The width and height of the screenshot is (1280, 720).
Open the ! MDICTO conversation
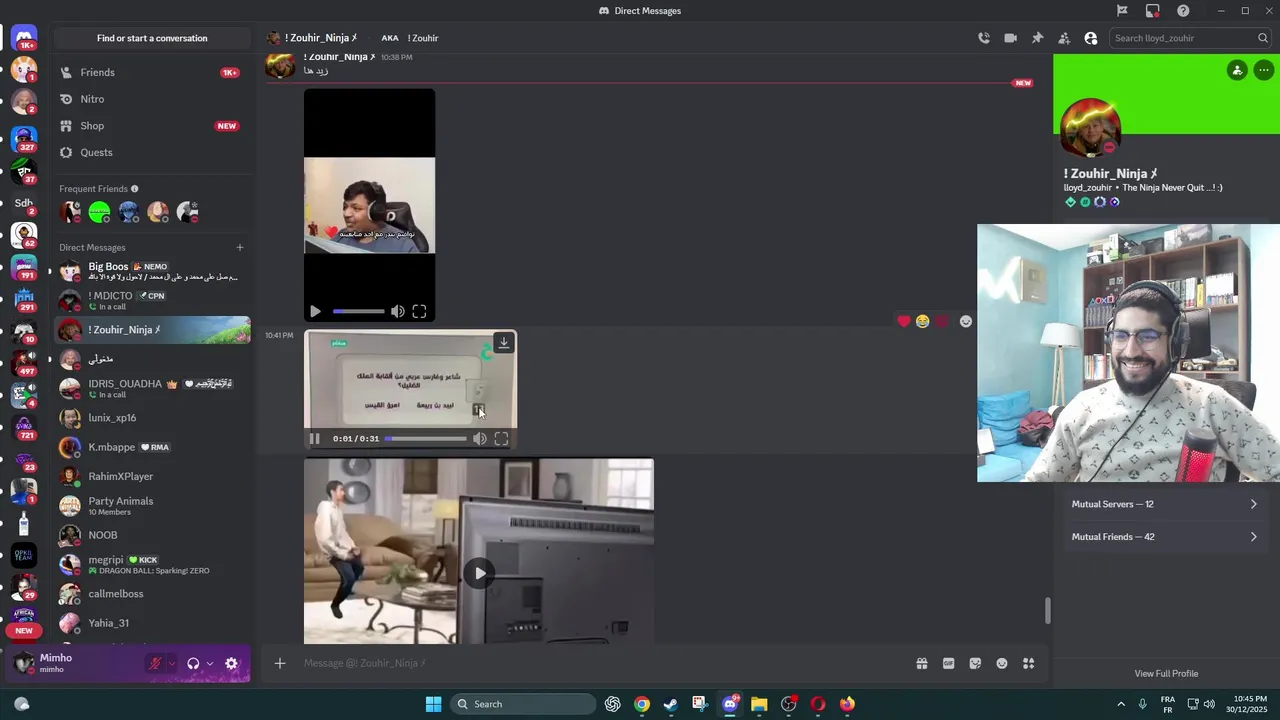point(152,300)
